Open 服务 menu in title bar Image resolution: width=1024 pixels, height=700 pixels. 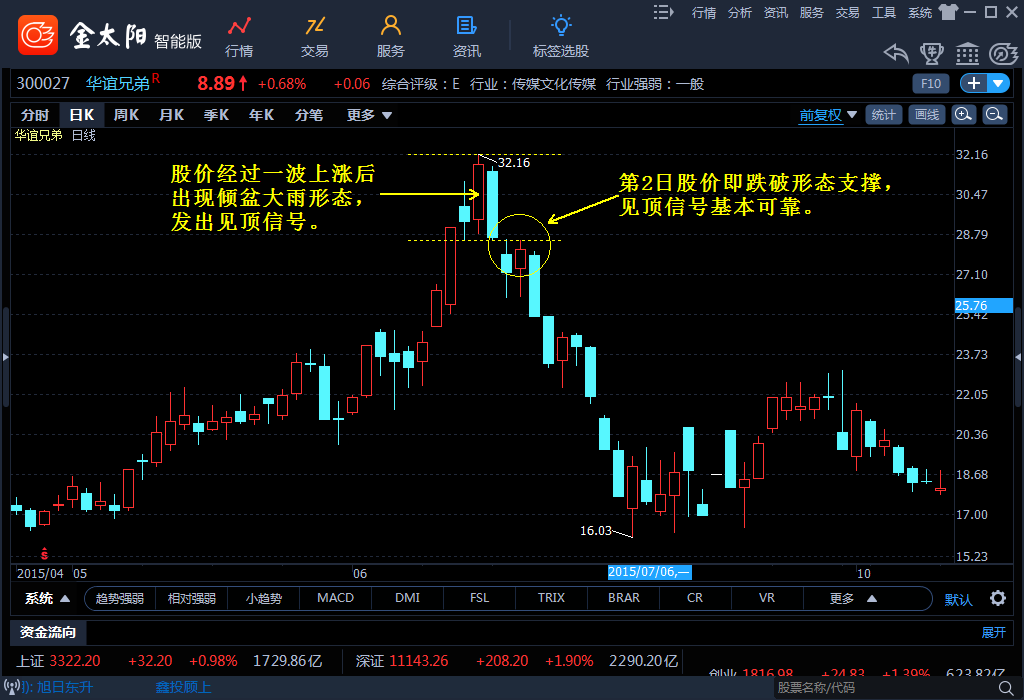coord(812,12)
